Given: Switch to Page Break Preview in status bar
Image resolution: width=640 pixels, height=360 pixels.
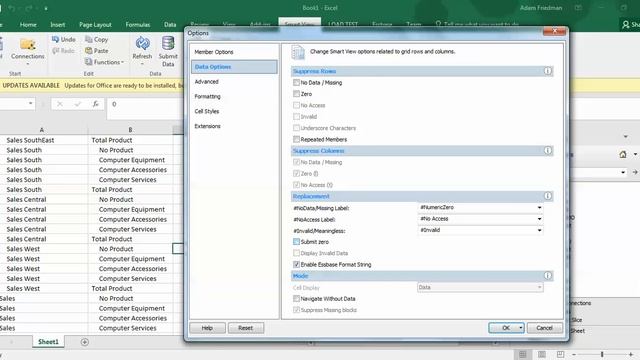Looking at the screenshot, I should pos(560,354).
